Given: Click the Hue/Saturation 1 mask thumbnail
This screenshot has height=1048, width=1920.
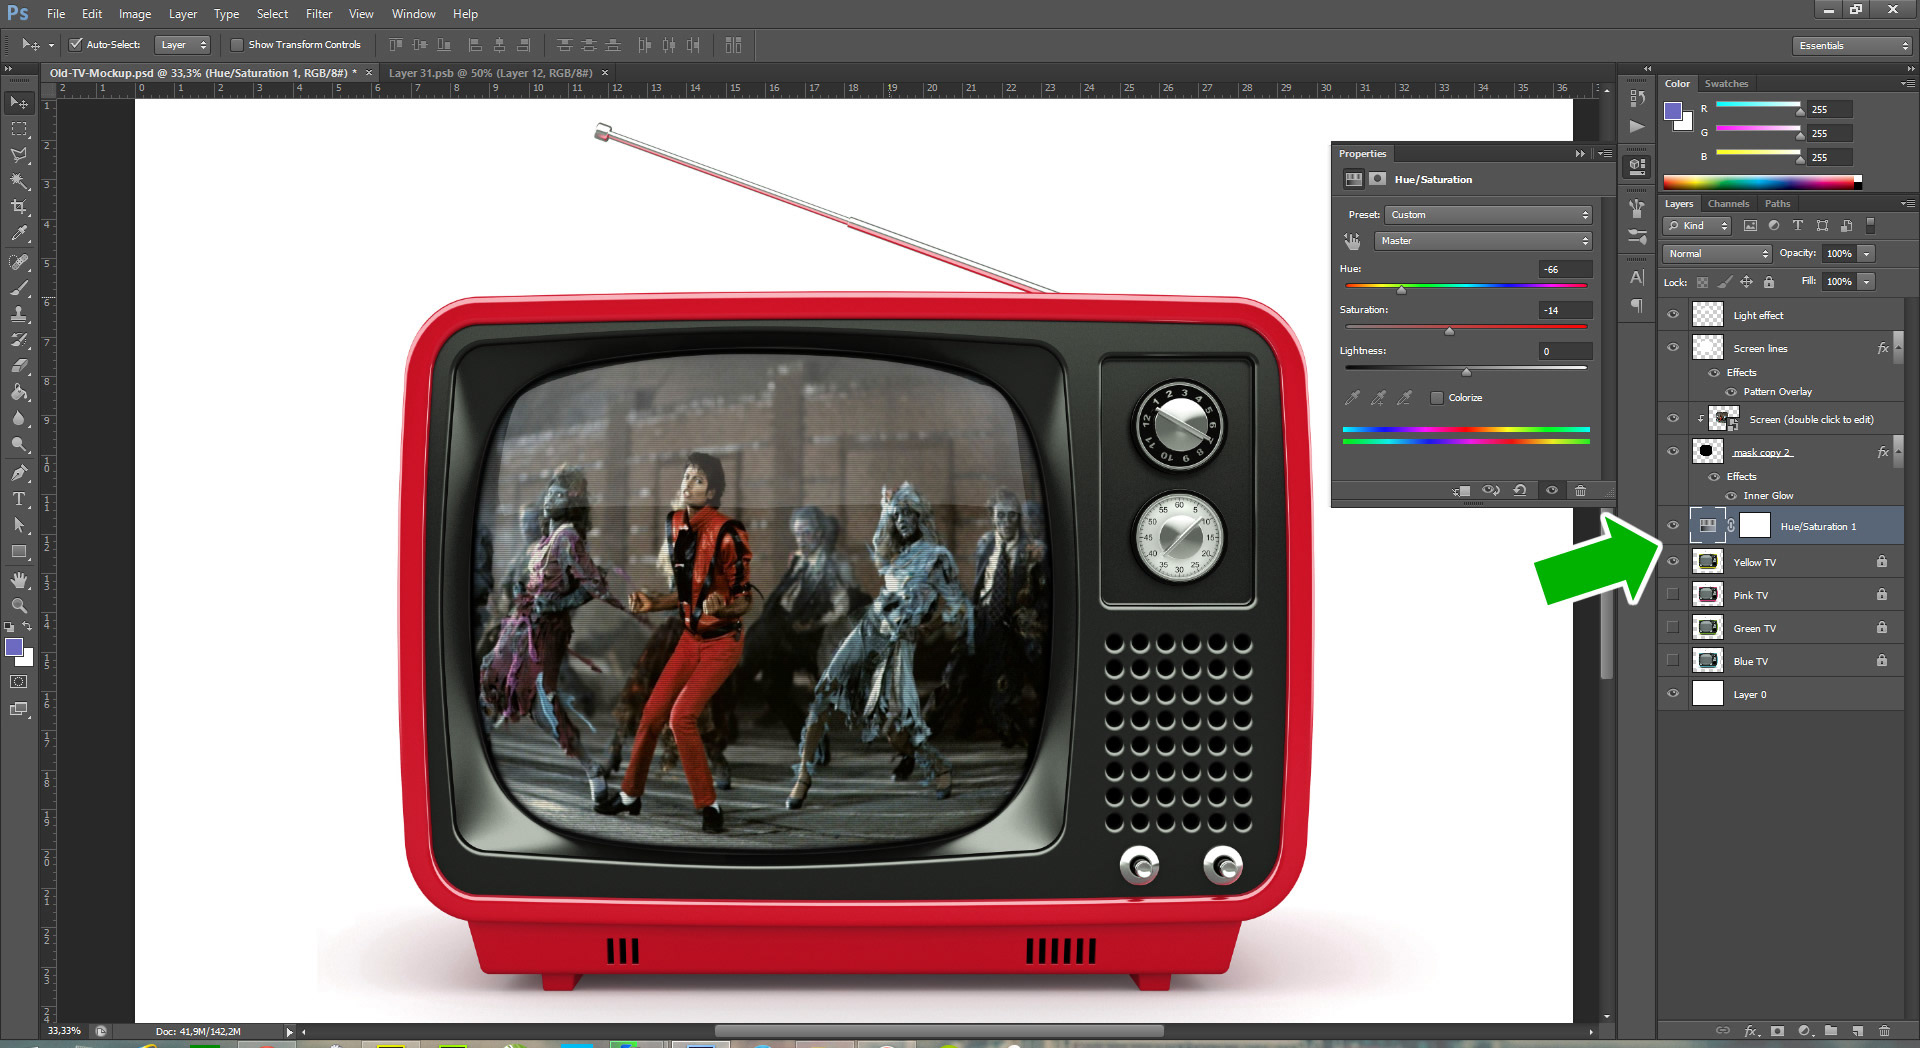Looking at the screenshot, I should click(1755, 526).
